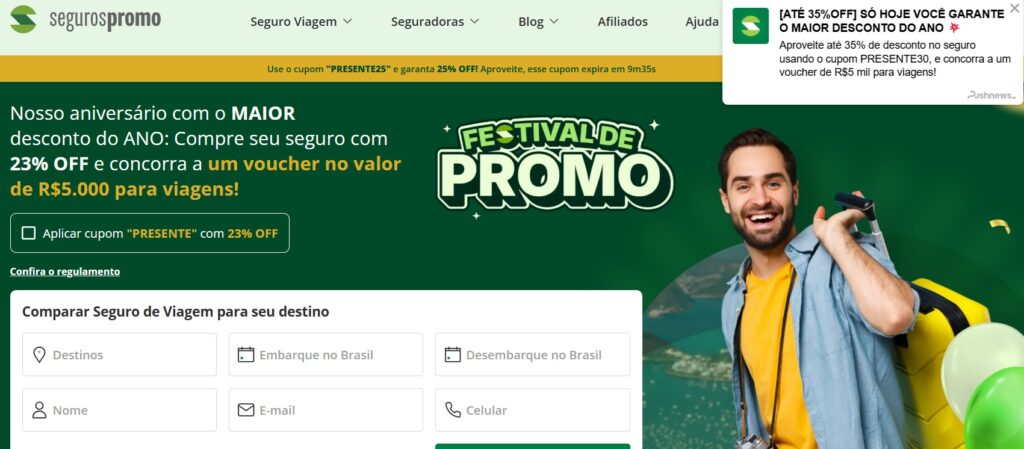Open the Blog dropdown chevron
The width and height of the screenshot is (1024, 449).
tap(554, 22)
